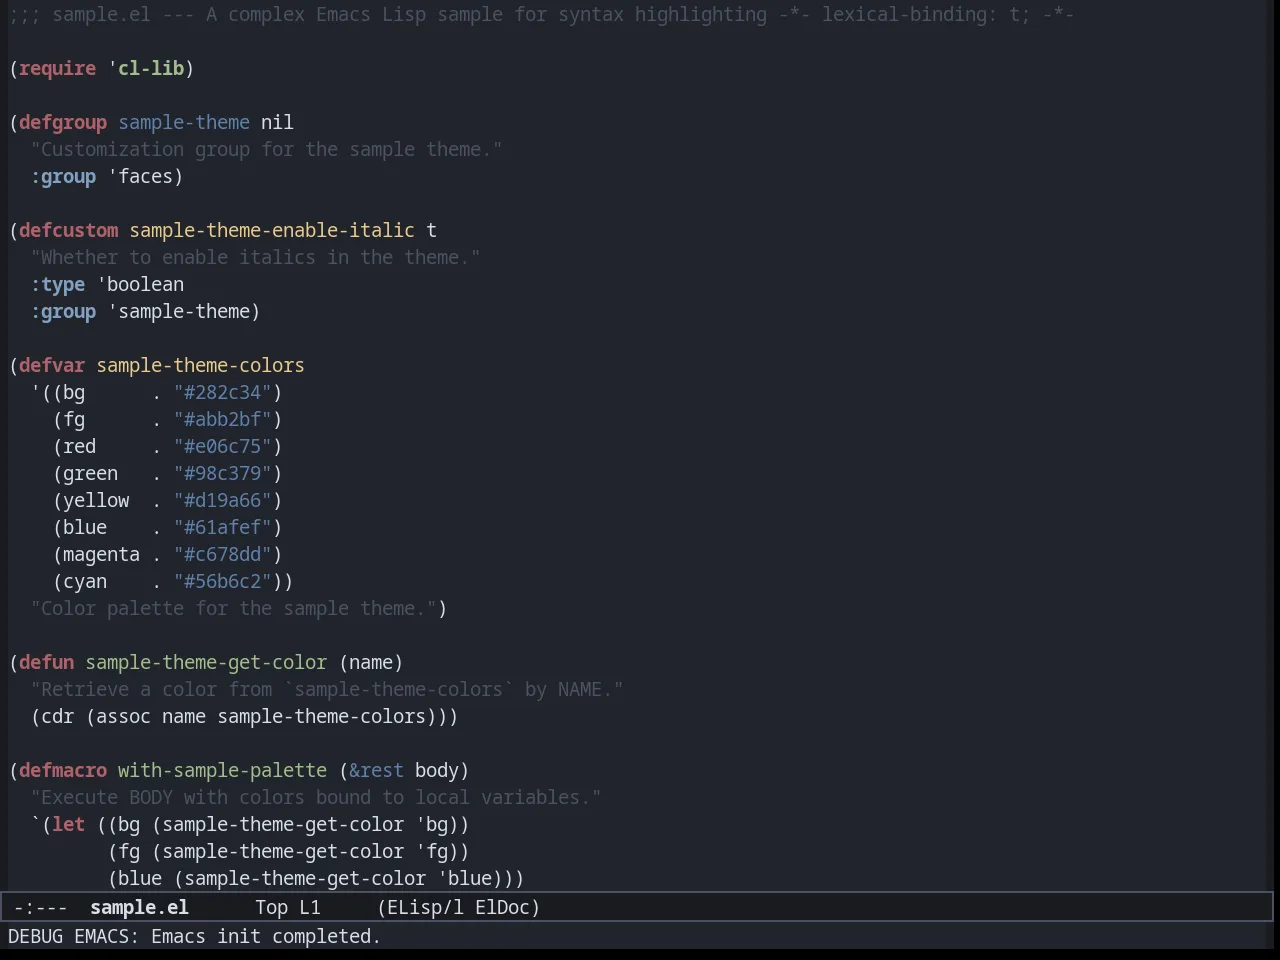This screenshot has height=960, width=1280.
Task: Click 'sample-theme-get-color' function name after defun
Action: (206, 662)
